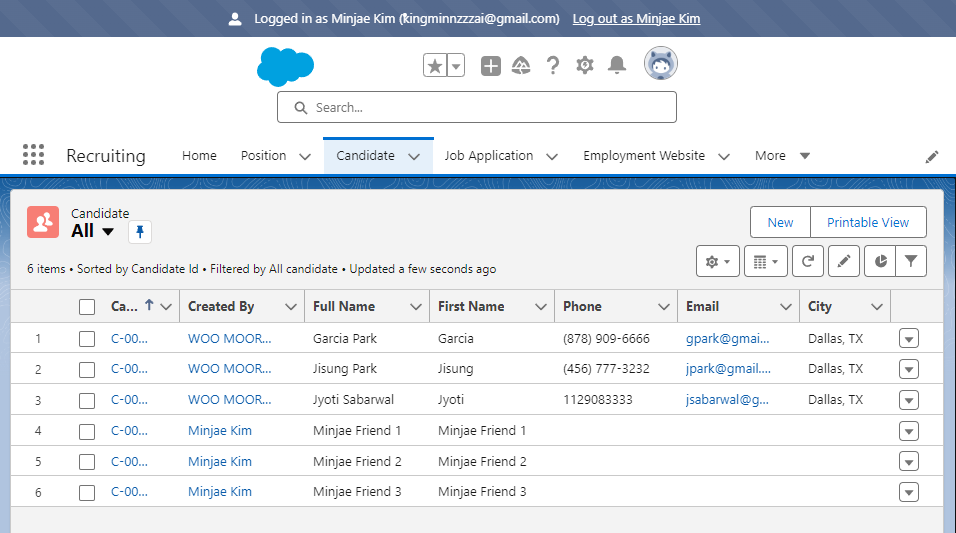Toggle the select-all rows checkbox
This screenshot has width=956, height=533.
pyautogui.click(x=87, y=307)
